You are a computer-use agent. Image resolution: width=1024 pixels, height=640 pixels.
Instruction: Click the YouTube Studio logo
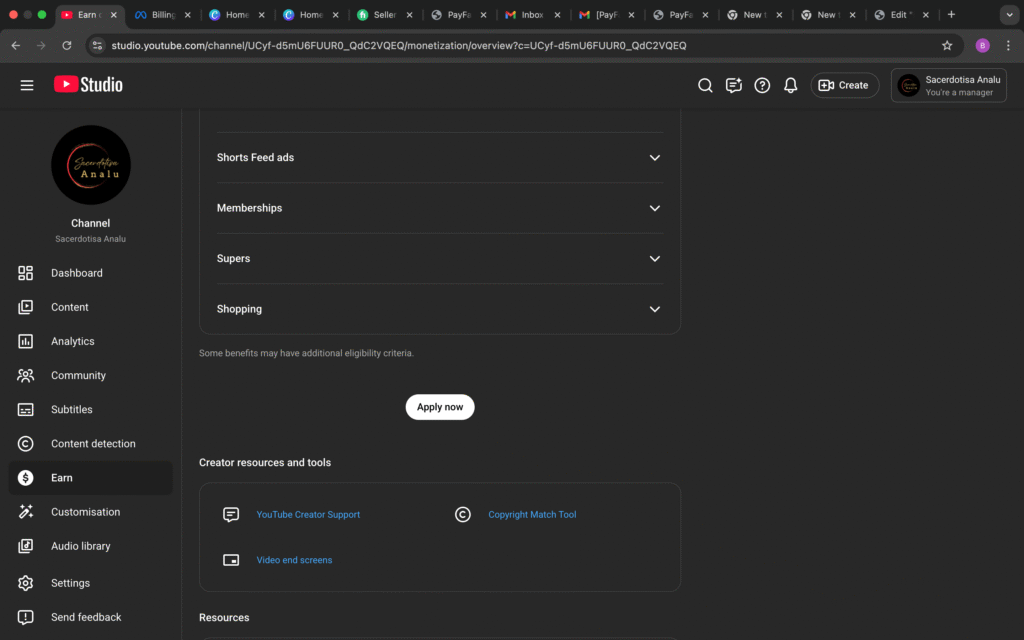88,85
